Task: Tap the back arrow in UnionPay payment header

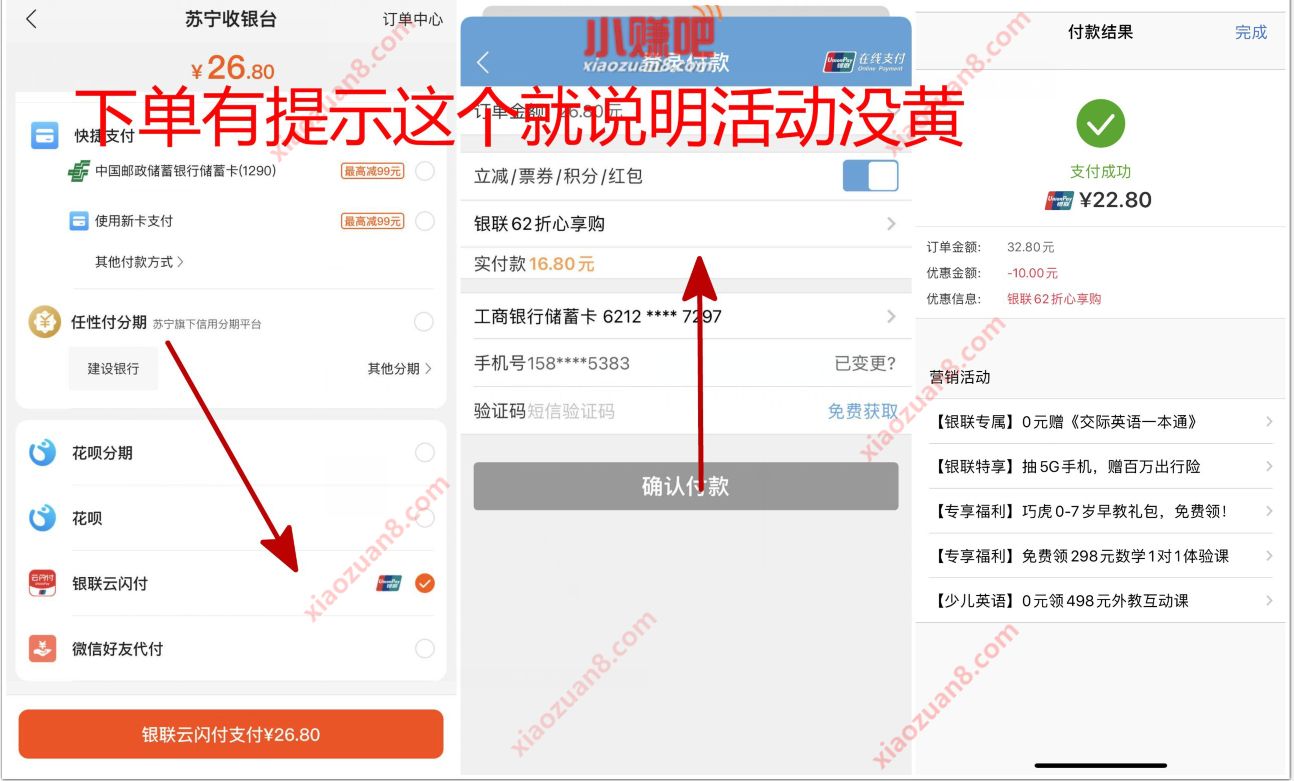Action: pos(483,62)
